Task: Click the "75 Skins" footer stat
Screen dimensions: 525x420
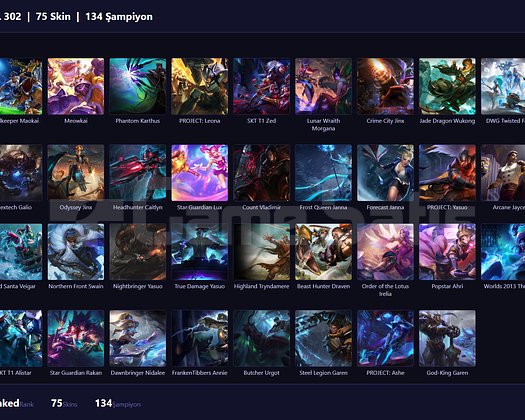Action: 64,403
